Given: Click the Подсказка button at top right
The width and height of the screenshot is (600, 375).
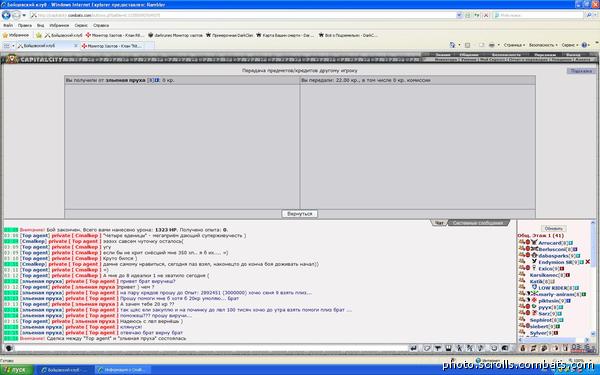Looking at the screenshot, I should (581, 71).
